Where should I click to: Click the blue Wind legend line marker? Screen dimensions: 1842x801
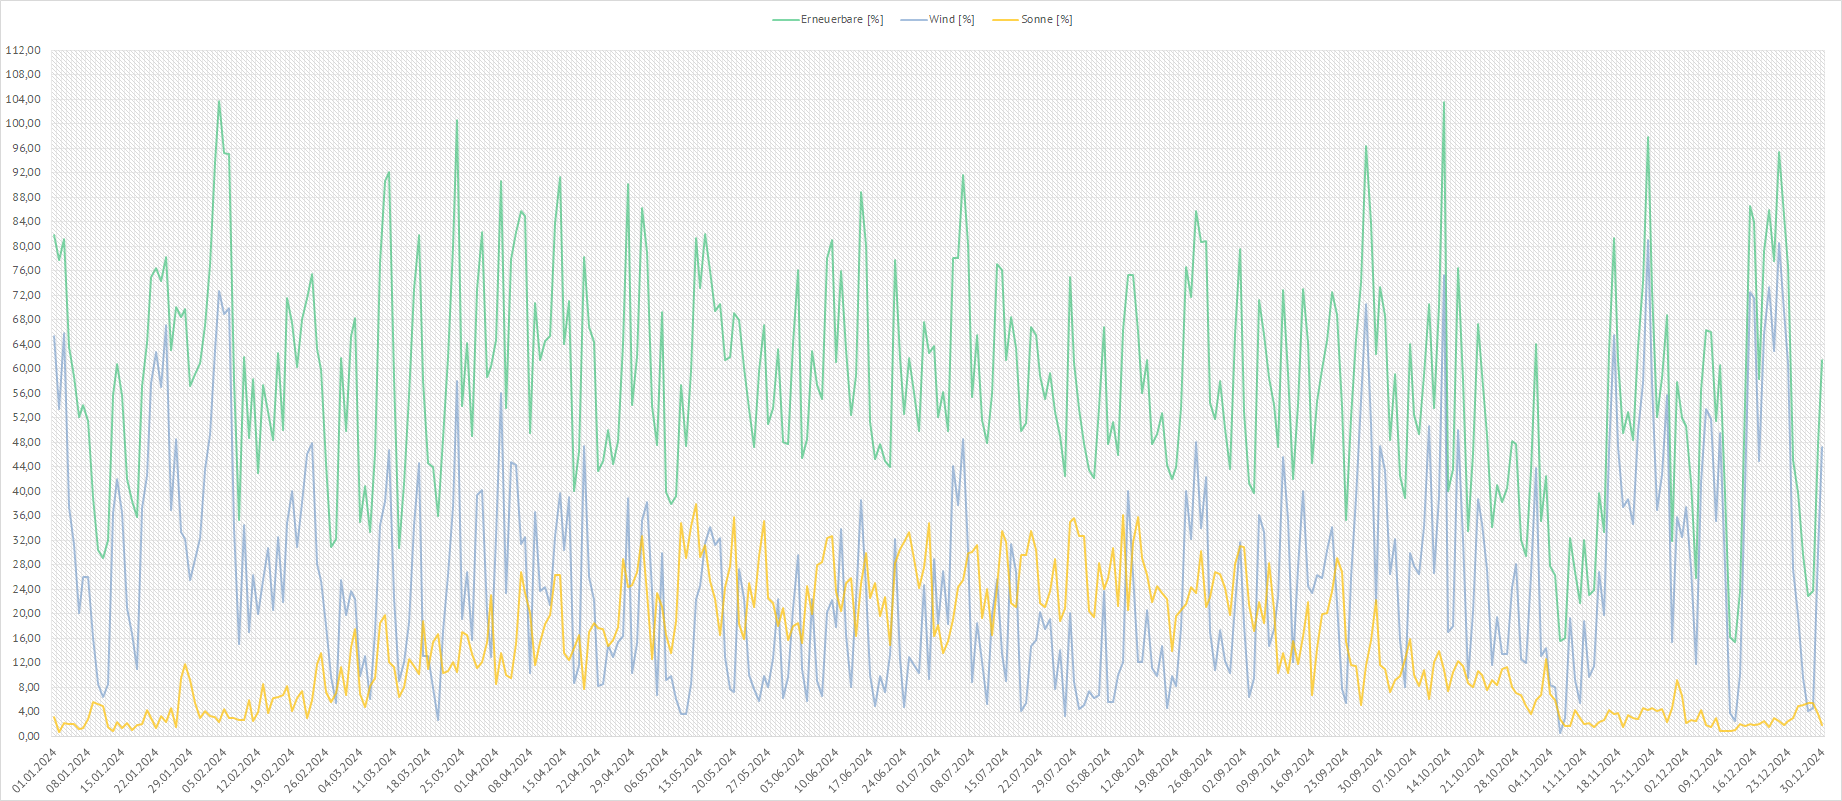tap(913, 20)
